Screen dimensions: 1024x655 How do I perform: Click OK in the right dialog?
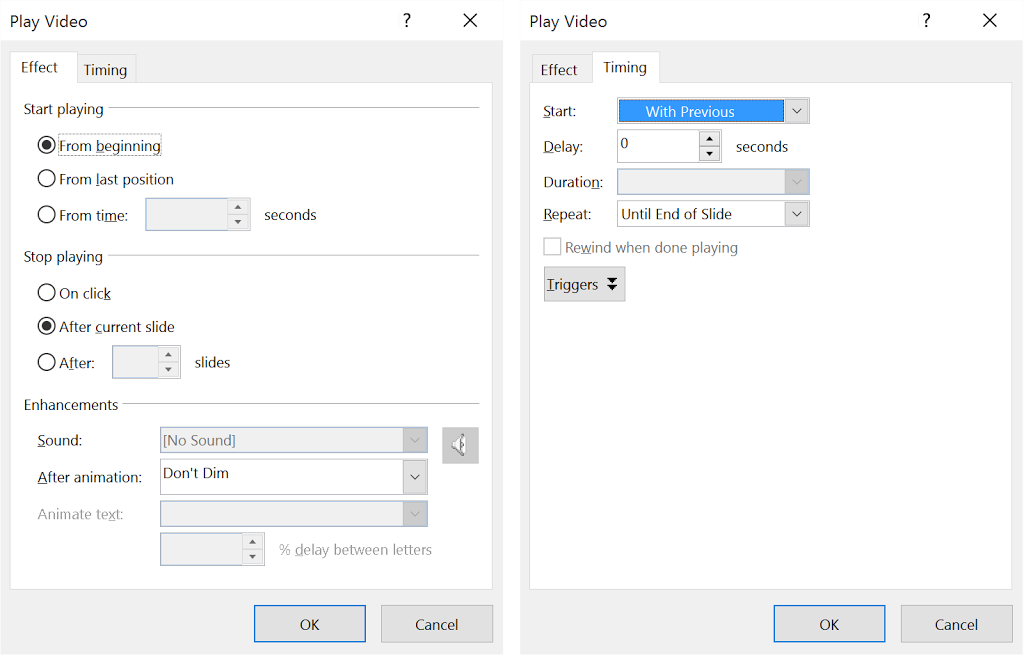click(829, 624)
